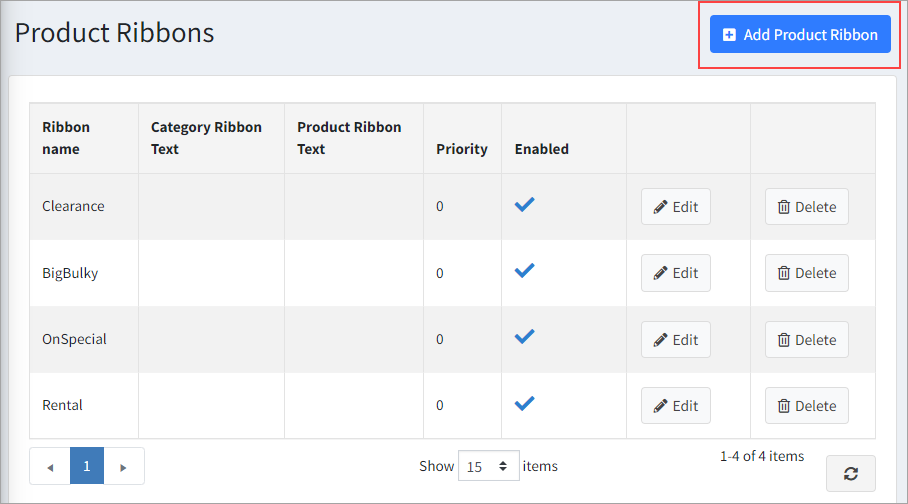
Task: Delete the OnSpecial ribbon
Action: pyautogui.click(x=806, y=340)
